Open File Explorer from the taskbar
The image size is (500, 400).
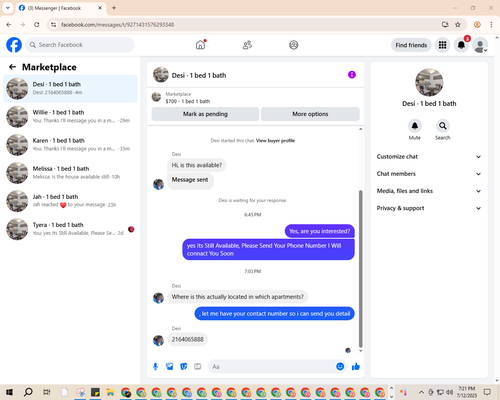click(110, 392)
